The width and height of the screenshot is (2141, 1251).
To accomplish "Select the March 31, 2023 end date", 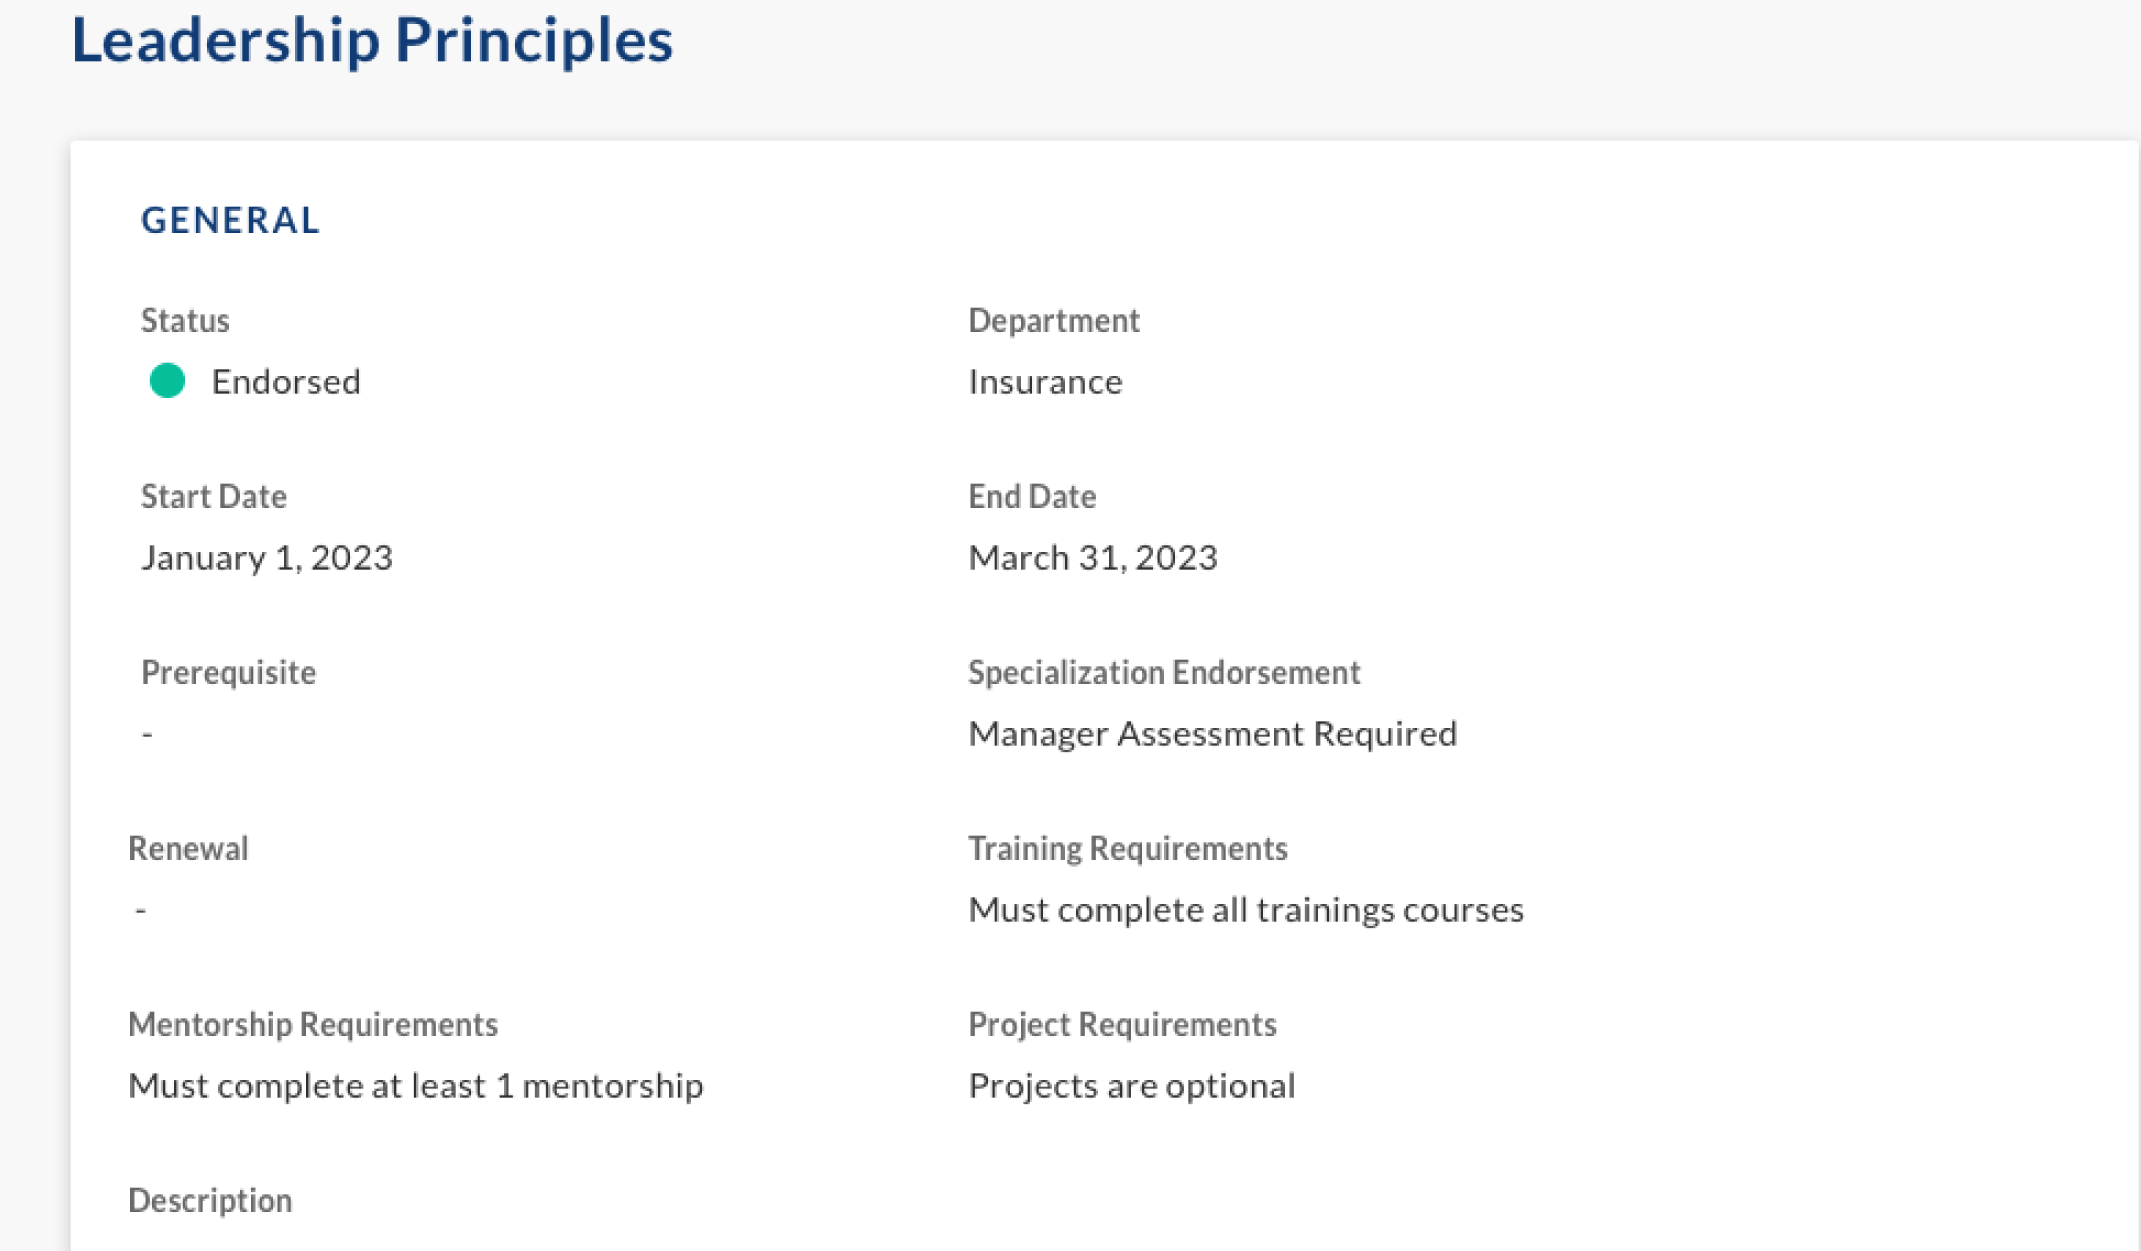I will click(x=1093, y=557).
